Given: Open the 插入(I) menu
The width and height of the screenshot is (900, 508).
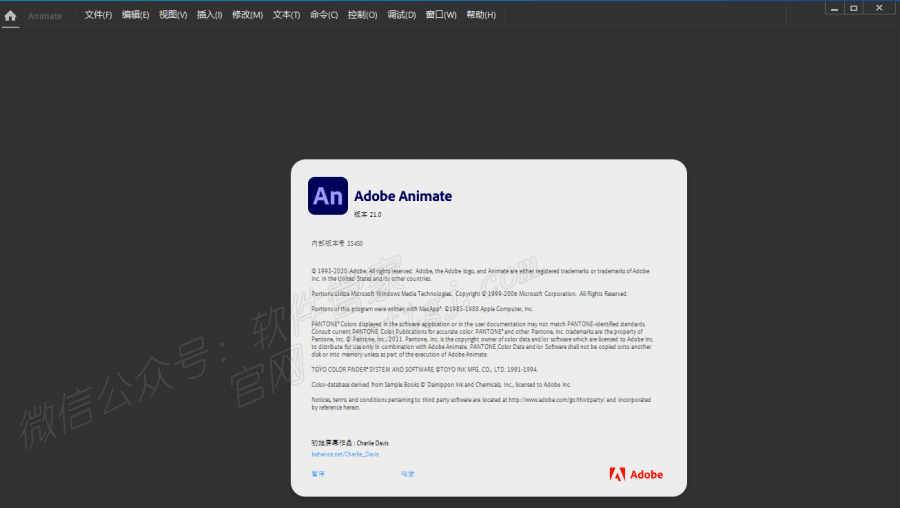Looking at the screenshot, I should pyautogui.click(x=210, y=15).
